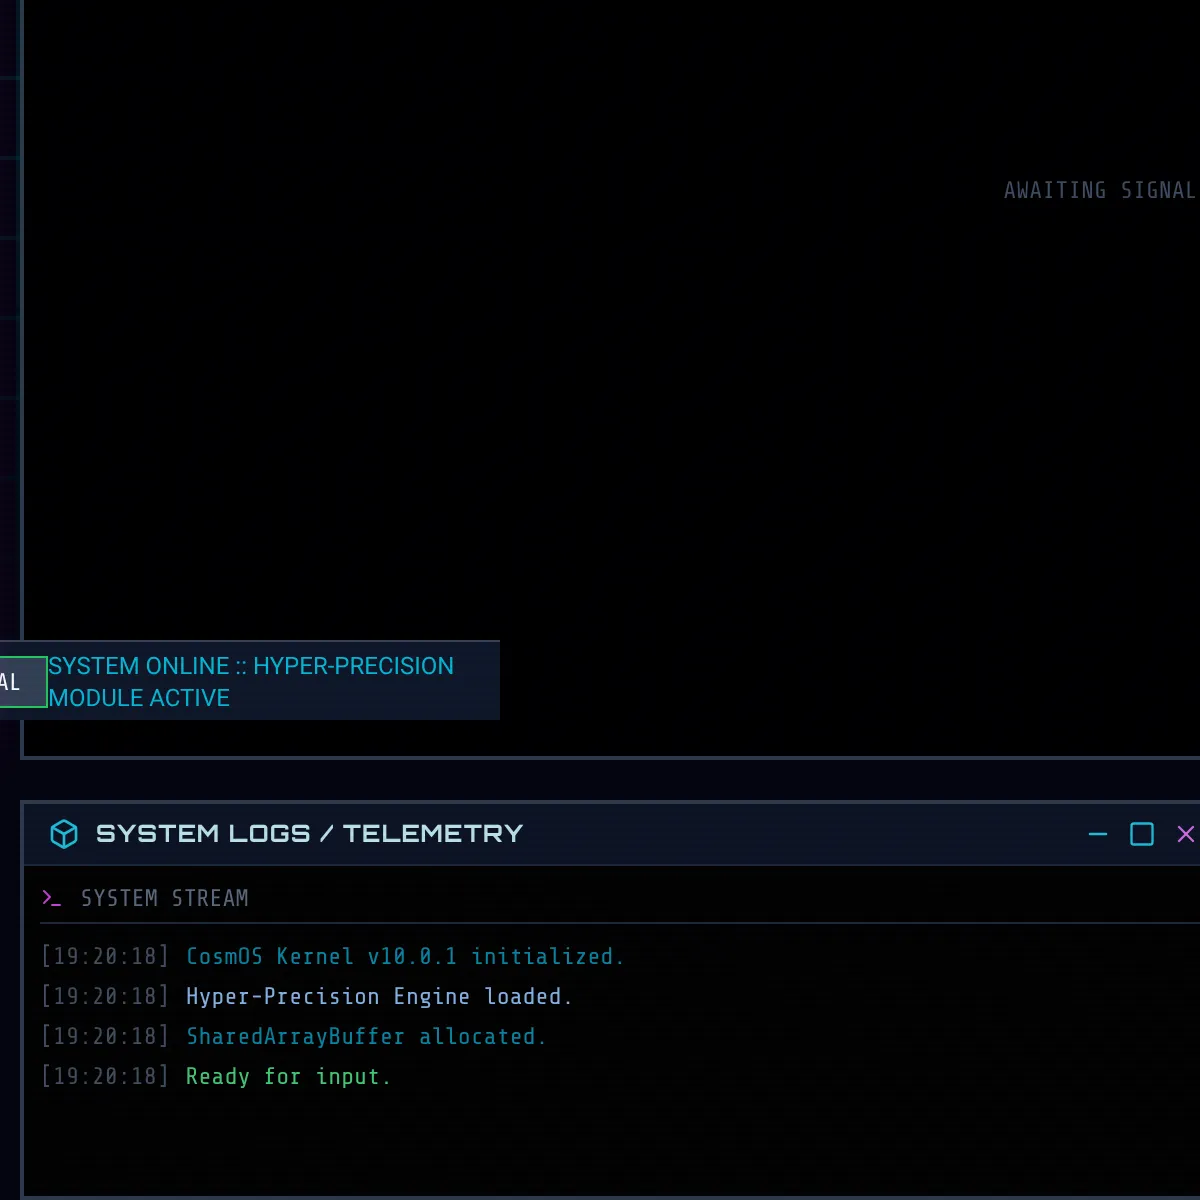Minimize the System Logs / Telemetry panel
The width and height of the screenshot is (1200, 1200).
[1097, 834]
